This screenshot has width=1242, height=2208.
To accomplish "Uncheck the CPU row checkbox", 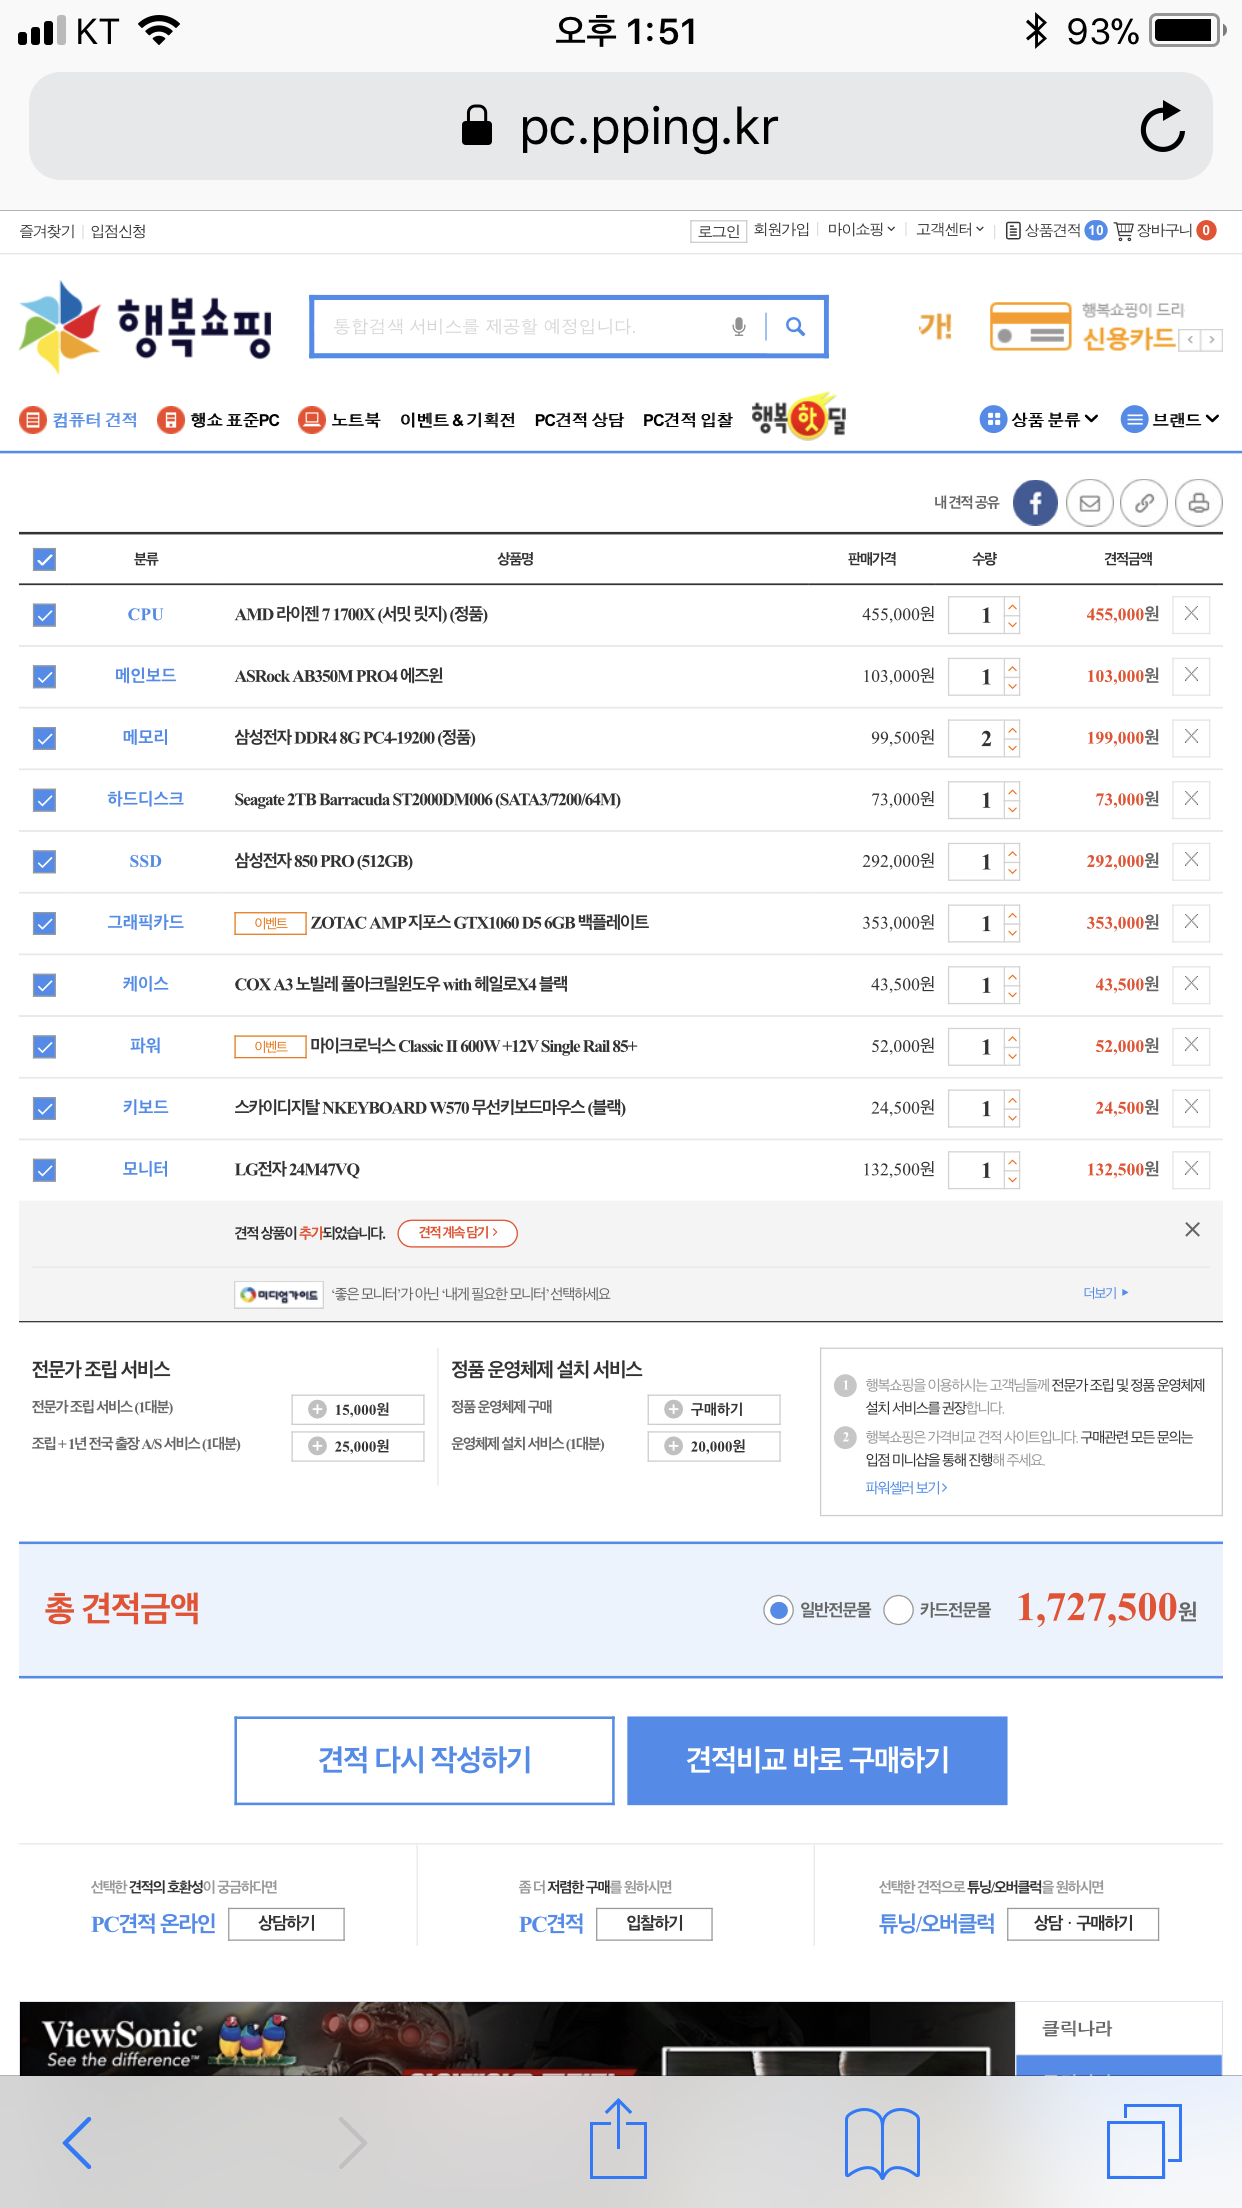I will [44, 615].
